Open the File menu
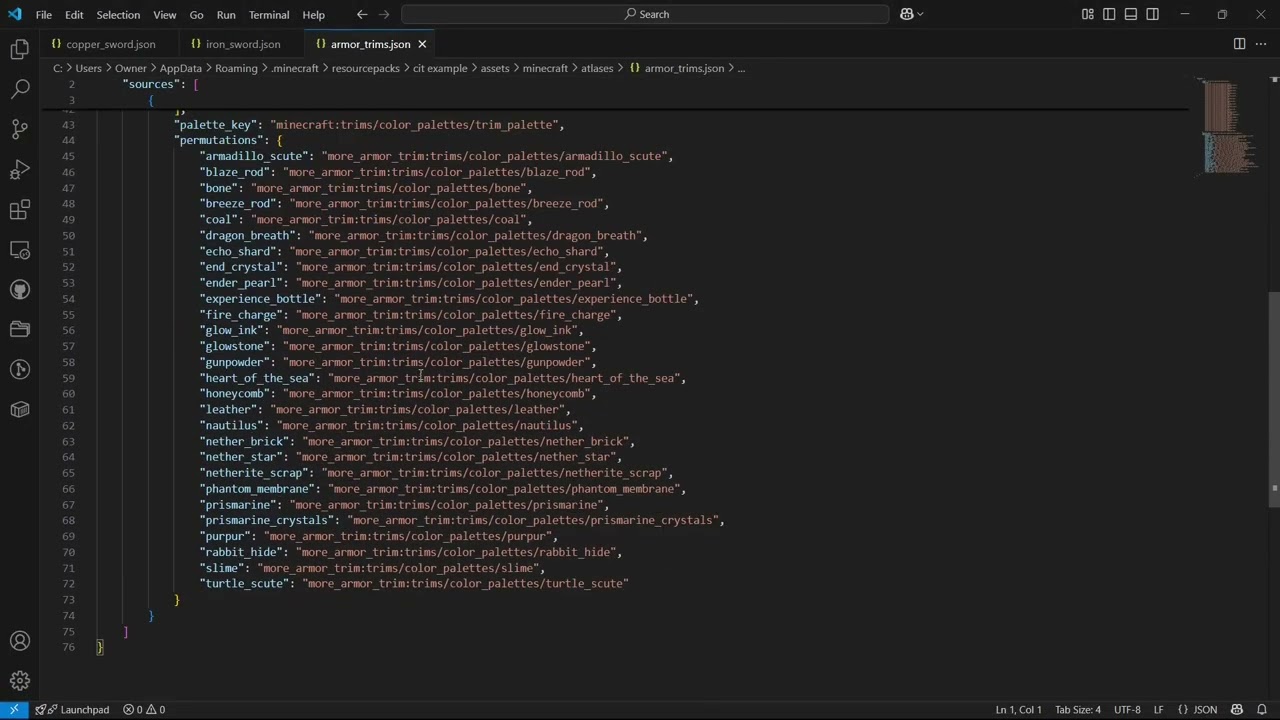The height and width of the screenshot is (720, 1280). pyautogui.click(x=44, y=15)
